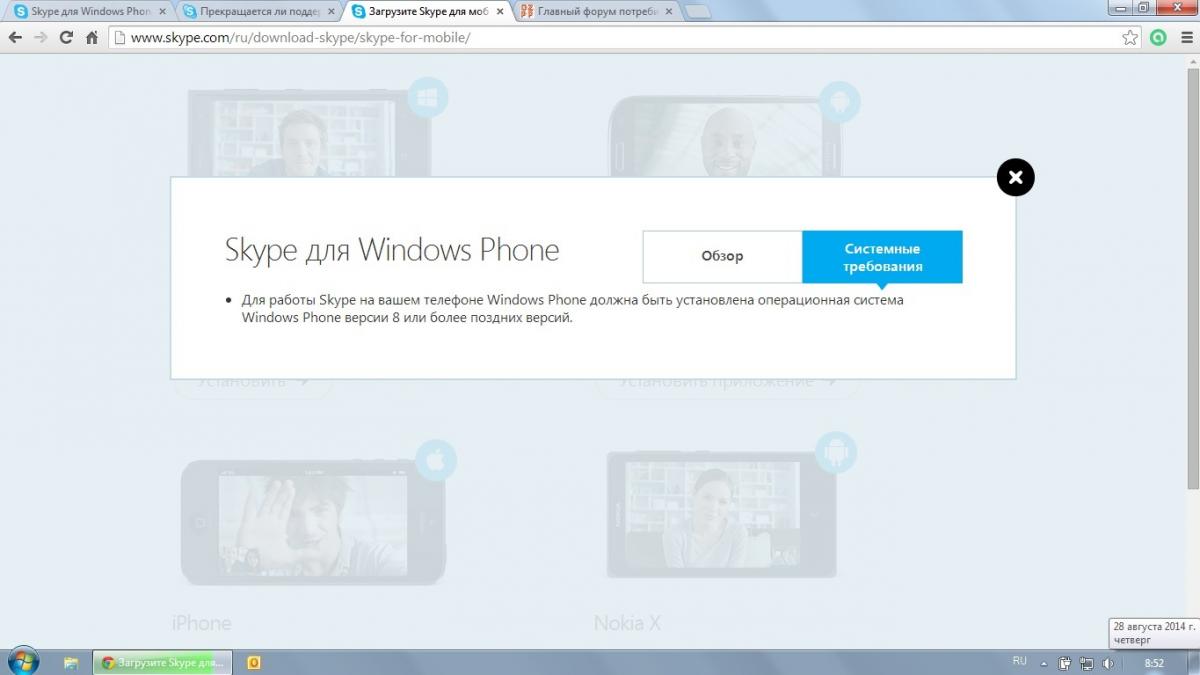The width and height of the screenshot is (1200, 675).
Task: Click the yellow app icon in taskbar
Action: [x=254, y=662]
